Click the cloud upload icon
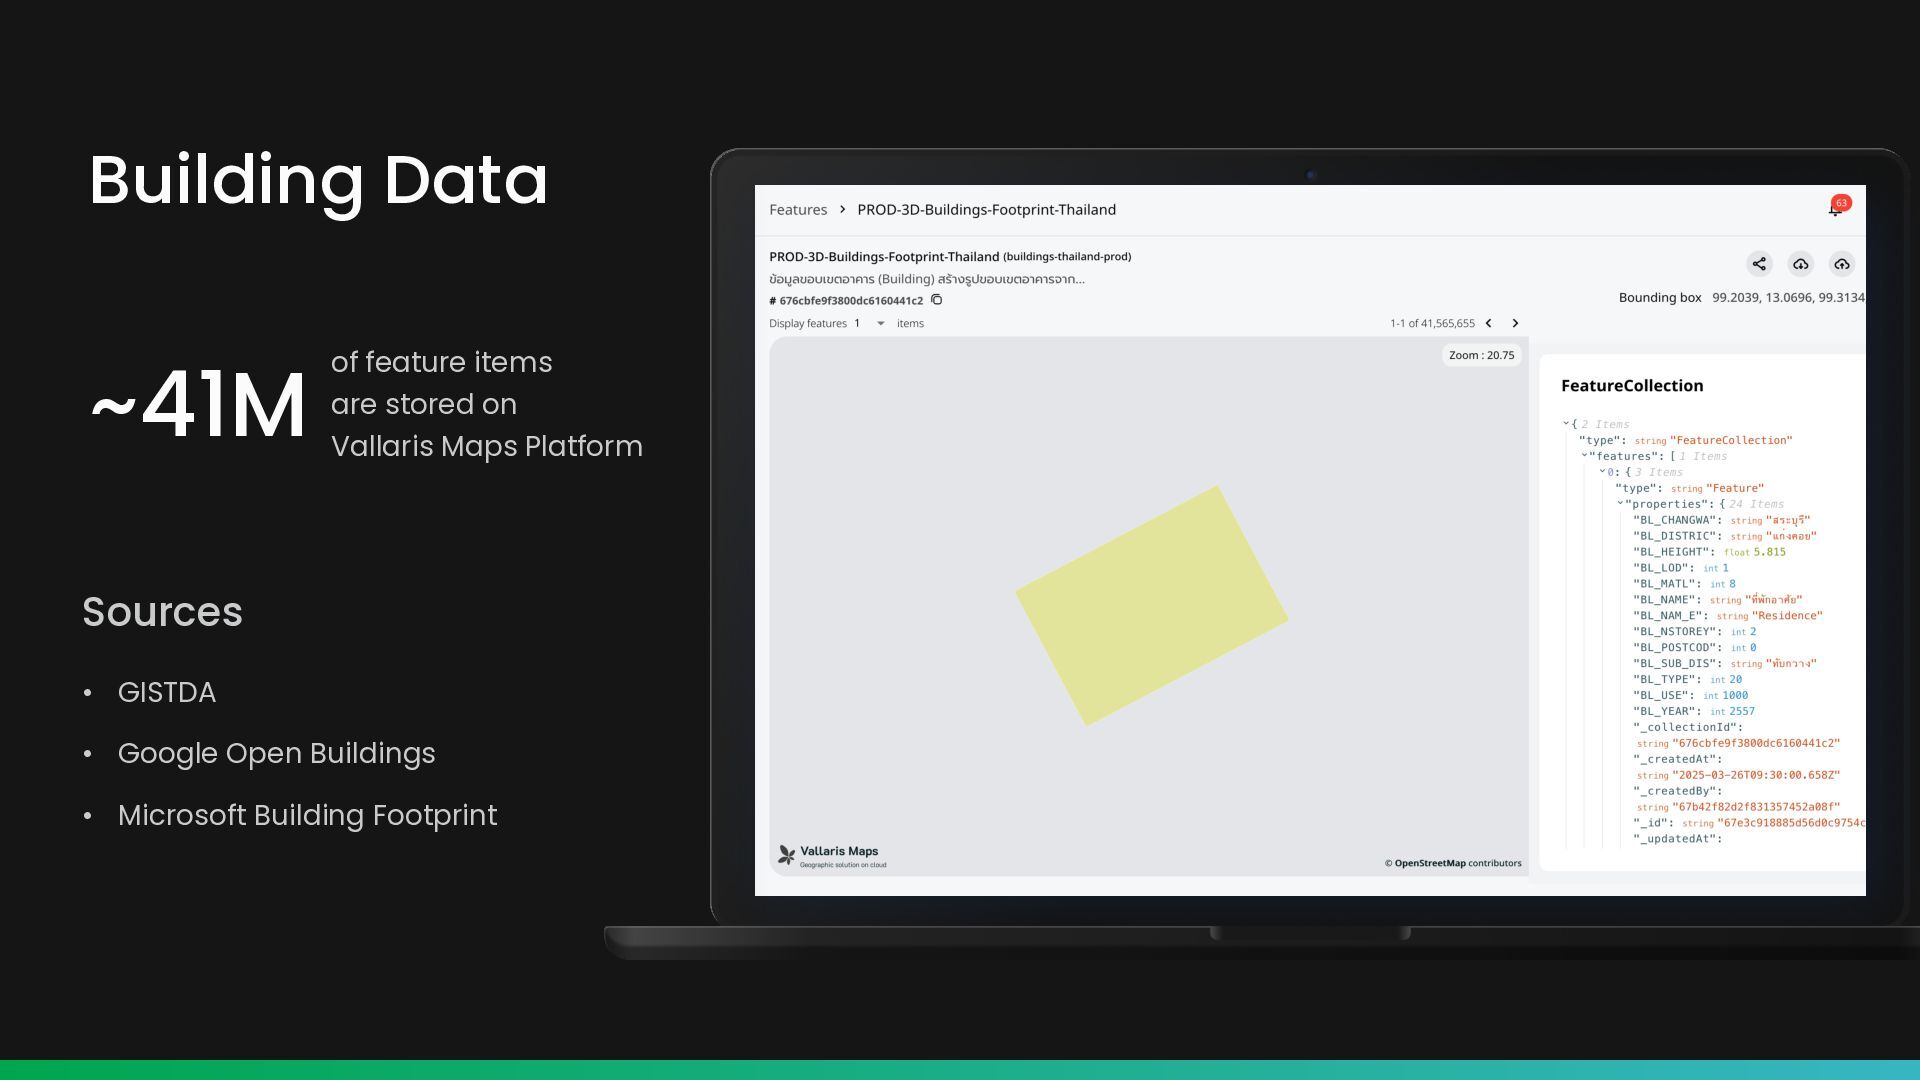 1841,264
